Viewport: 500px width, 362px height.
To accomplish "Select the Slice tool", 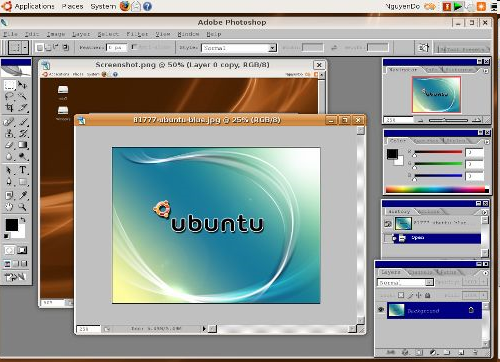I will pos(23,108).
